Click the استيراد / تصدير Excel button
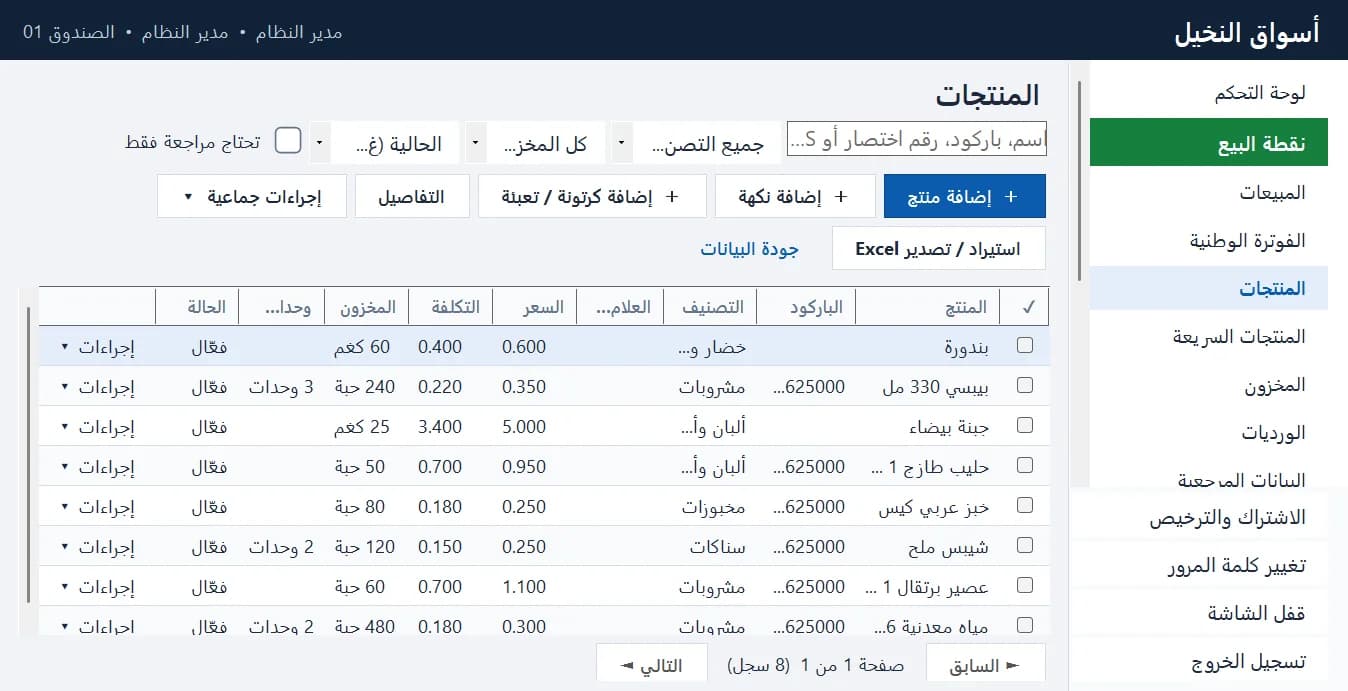 939,248
